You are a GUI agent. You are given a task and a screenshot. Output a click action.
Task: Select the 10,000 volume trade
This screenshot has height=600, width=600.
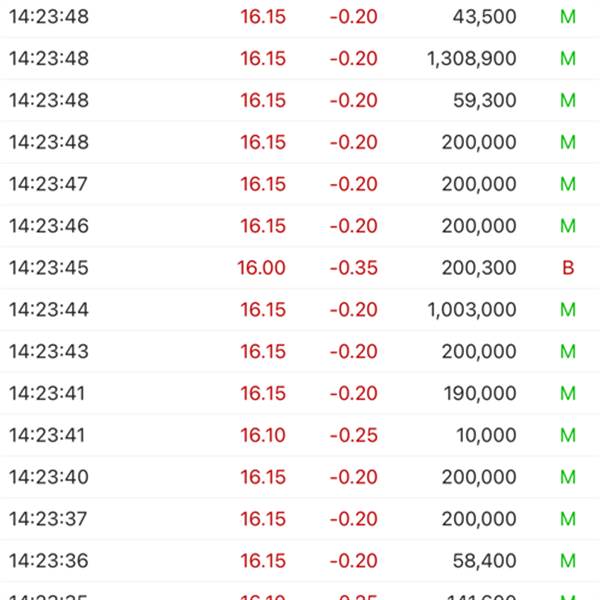pos(484,436)
